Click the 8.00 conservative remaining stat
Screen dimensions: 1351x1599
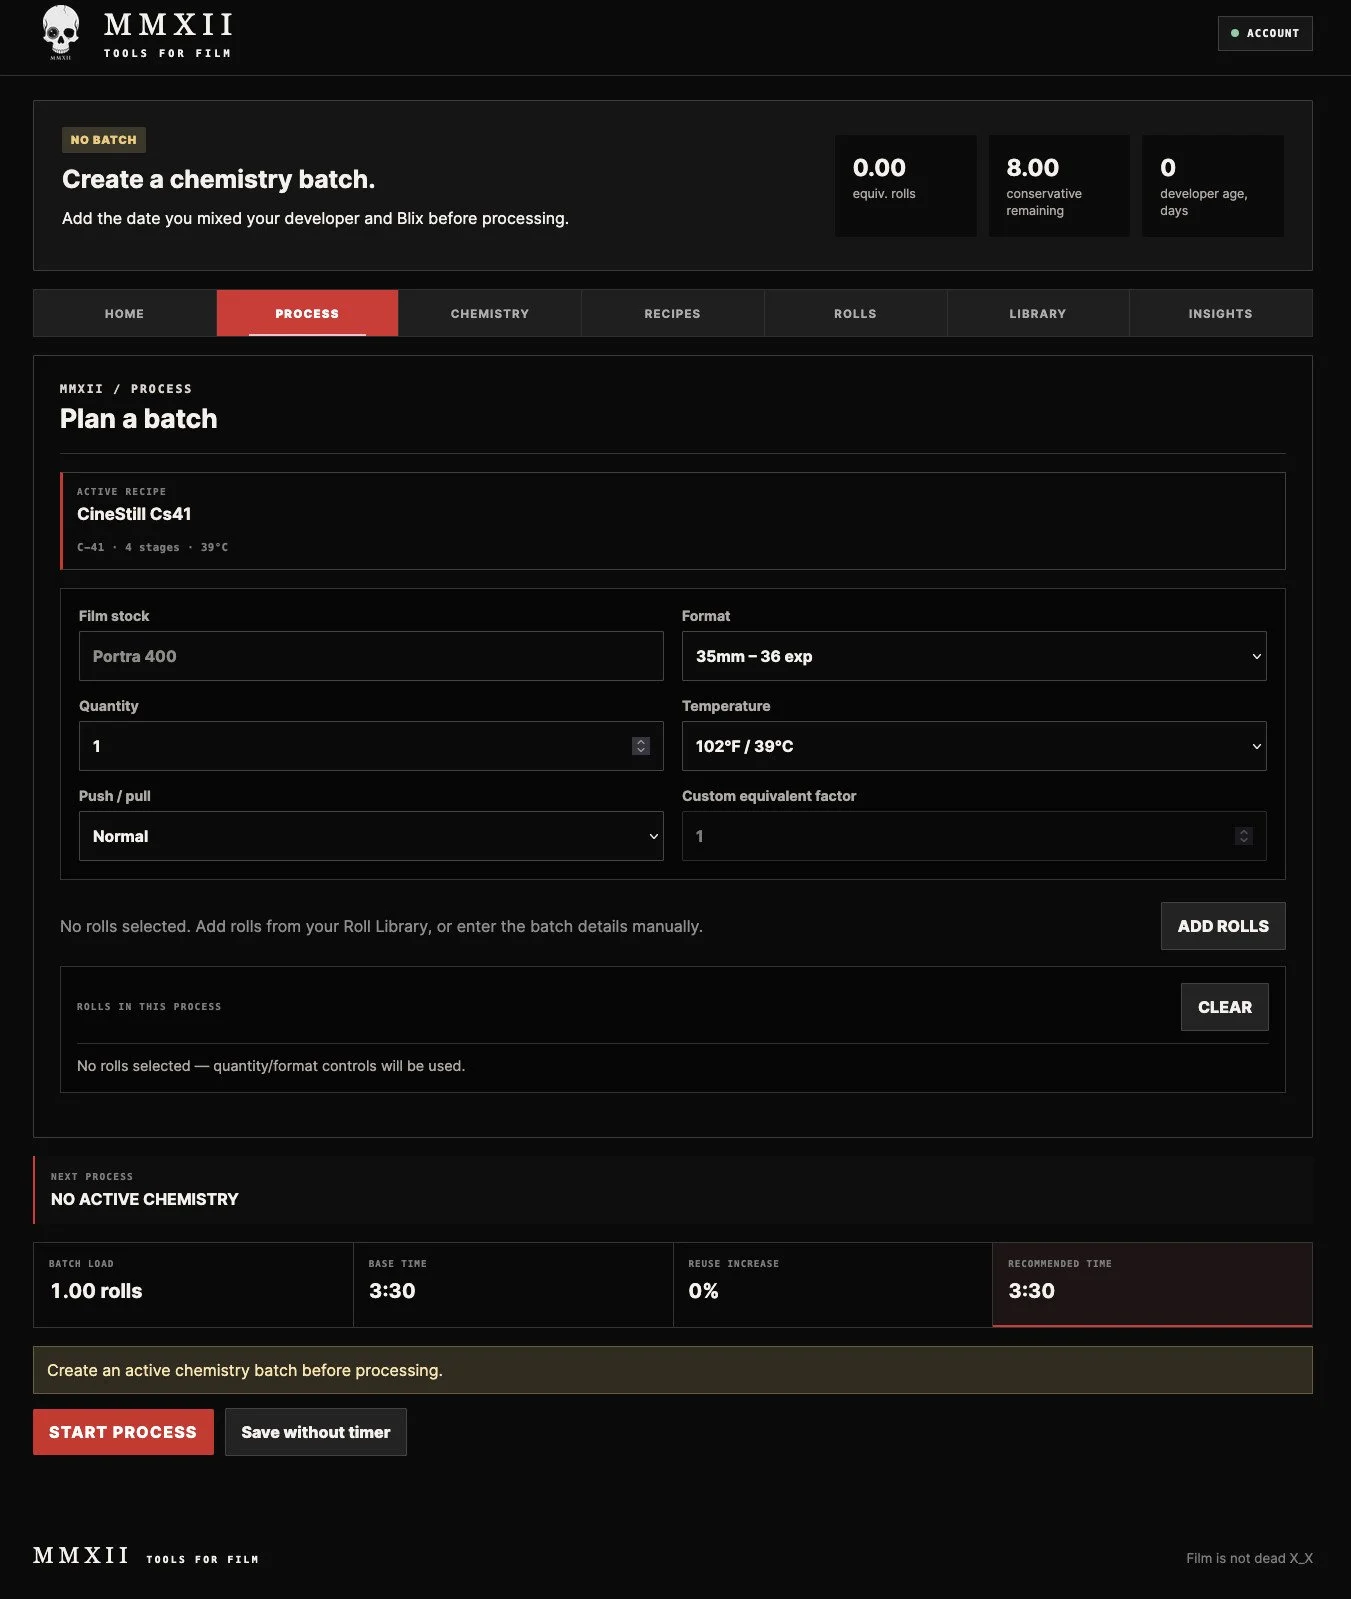point(1059,186)
